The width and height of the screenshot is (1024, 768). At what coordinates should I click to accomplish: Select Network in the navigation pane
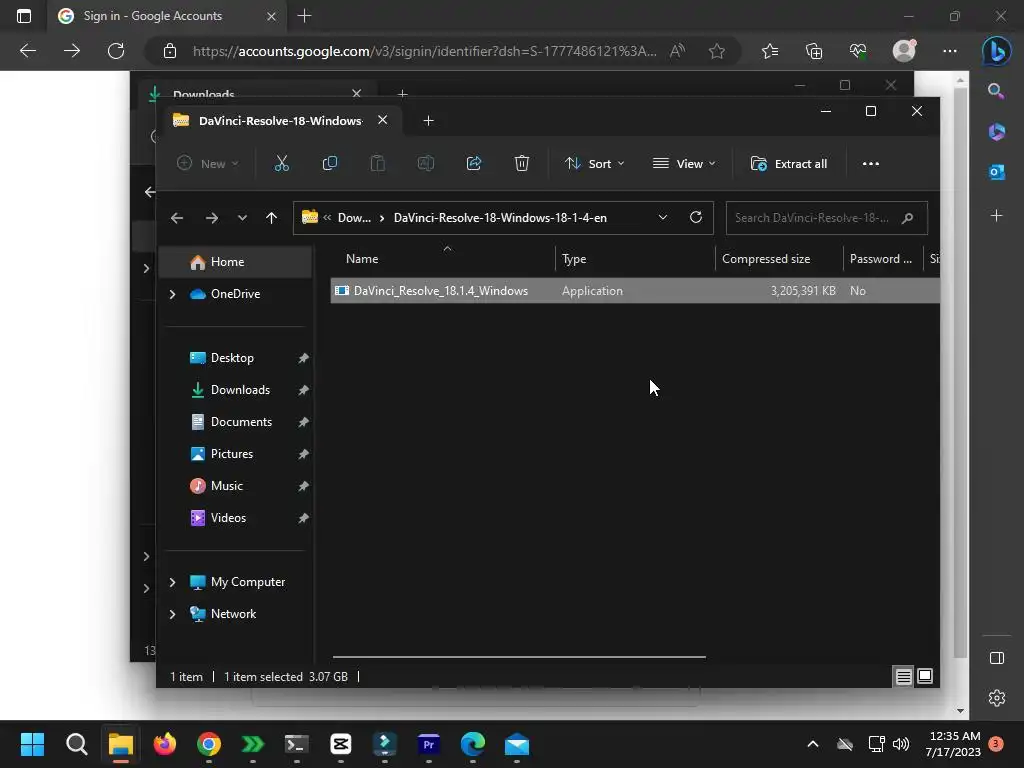(233, 614)
